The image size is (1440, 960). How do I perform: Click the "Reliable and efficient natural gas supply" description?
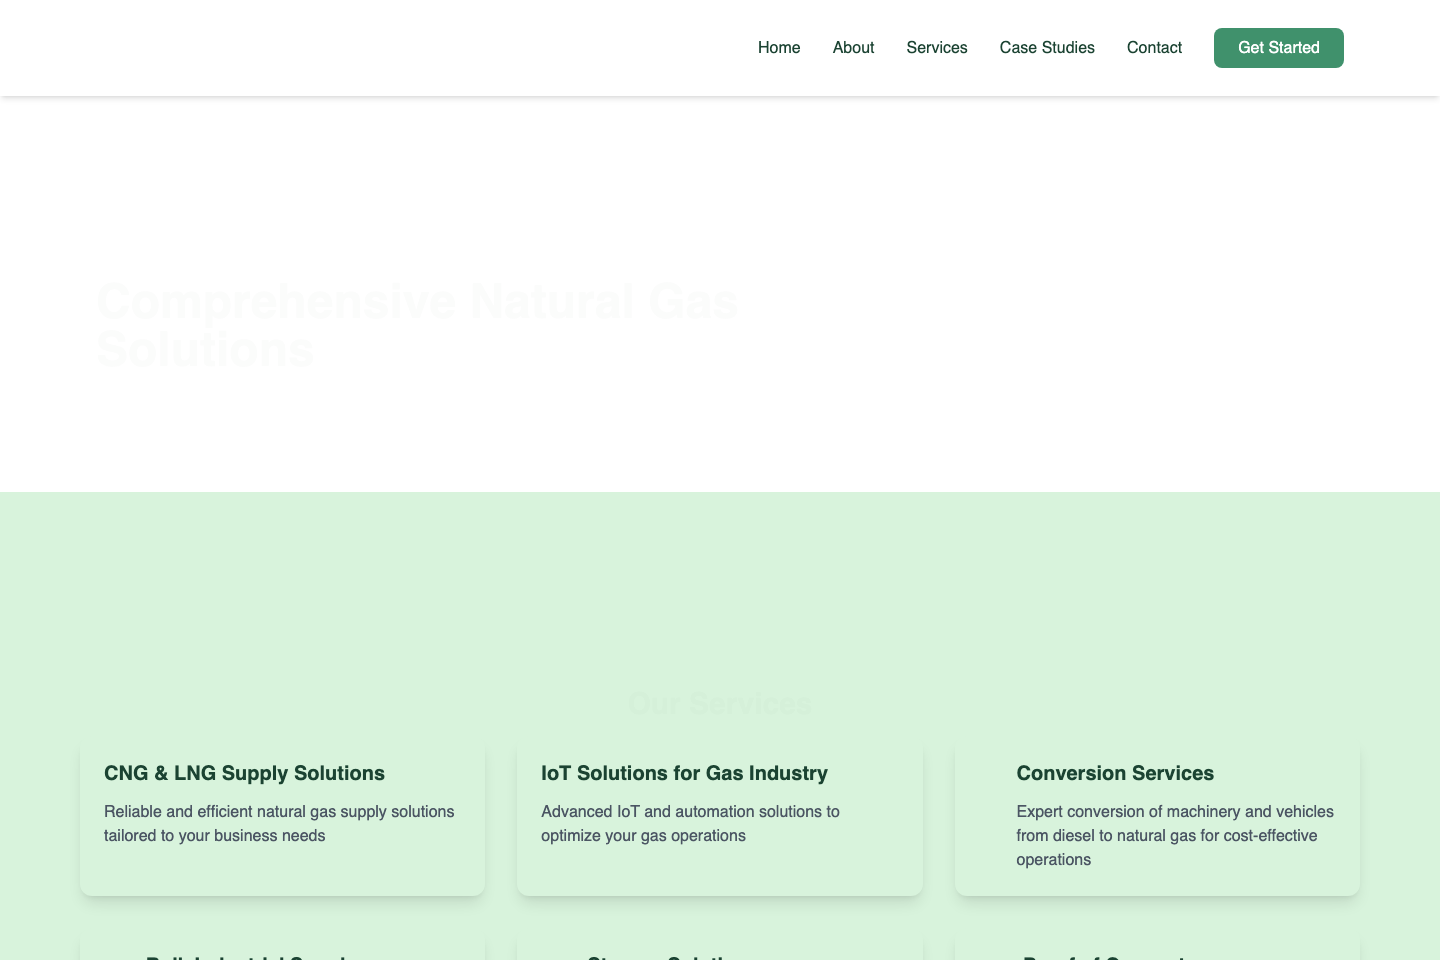click(279, 823)
